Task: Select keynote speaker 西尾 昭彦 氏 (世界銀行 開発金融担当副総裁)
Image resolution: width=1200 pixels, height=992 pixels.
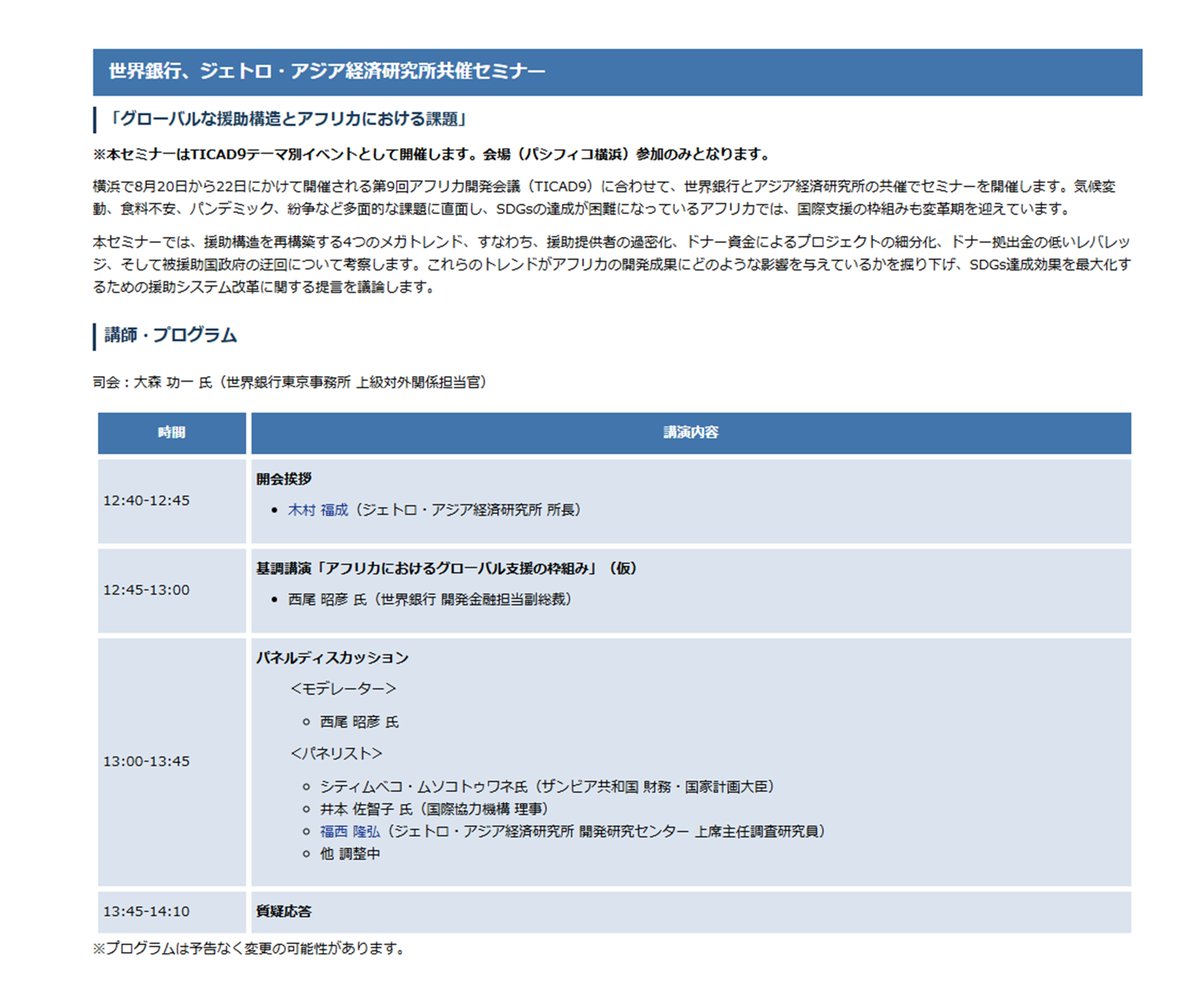Action: click(430, 599)
